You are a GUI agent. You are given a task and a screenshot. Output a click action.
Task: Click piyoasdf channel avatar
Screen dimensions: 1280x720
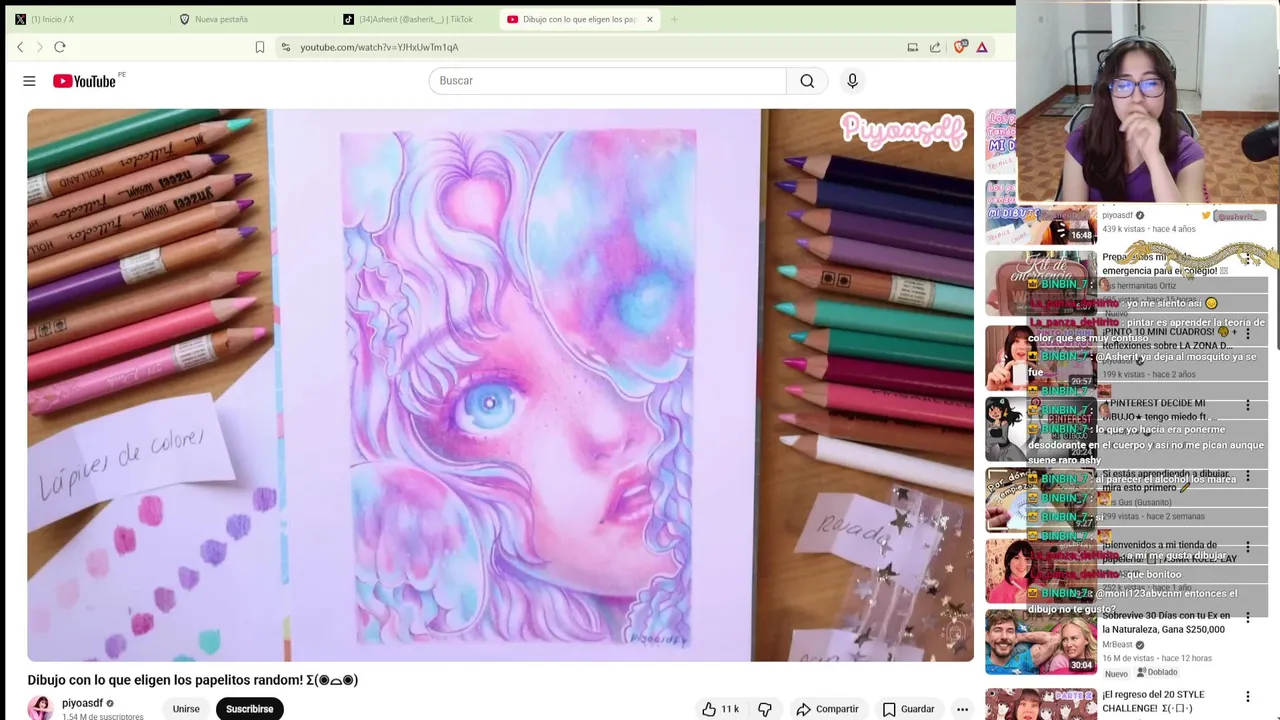point(40,708)
